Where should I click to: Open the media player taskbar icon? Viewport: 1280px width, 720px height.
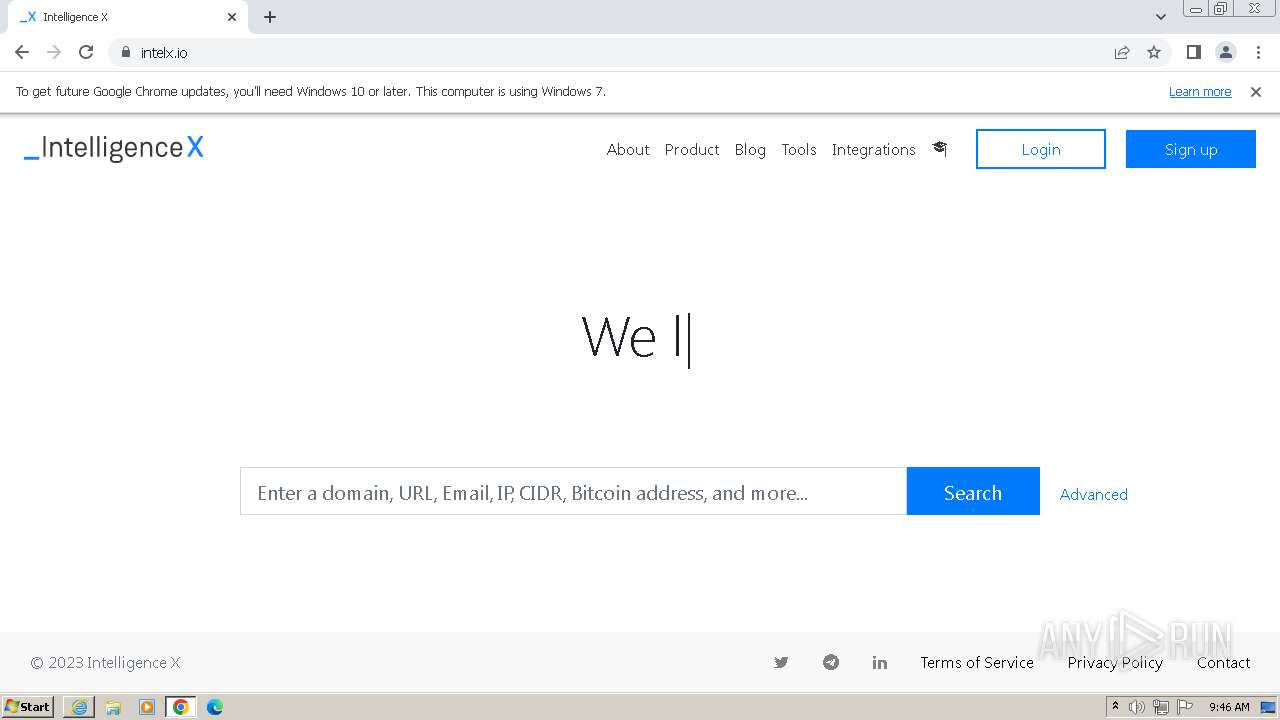point(147,707)
